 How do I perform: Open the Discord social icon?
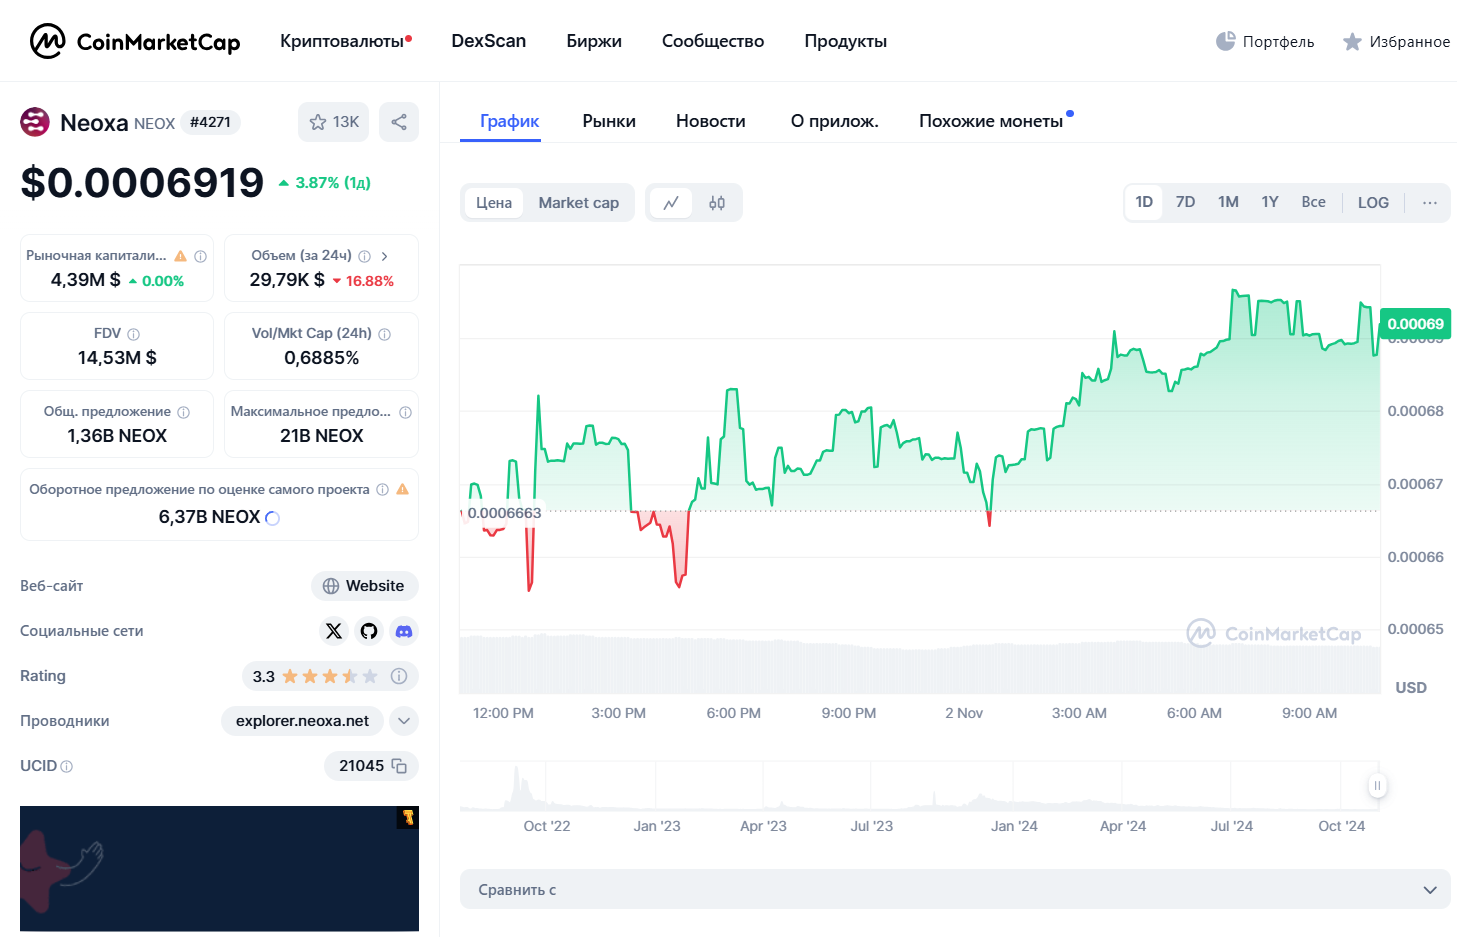tap(404, 631)
